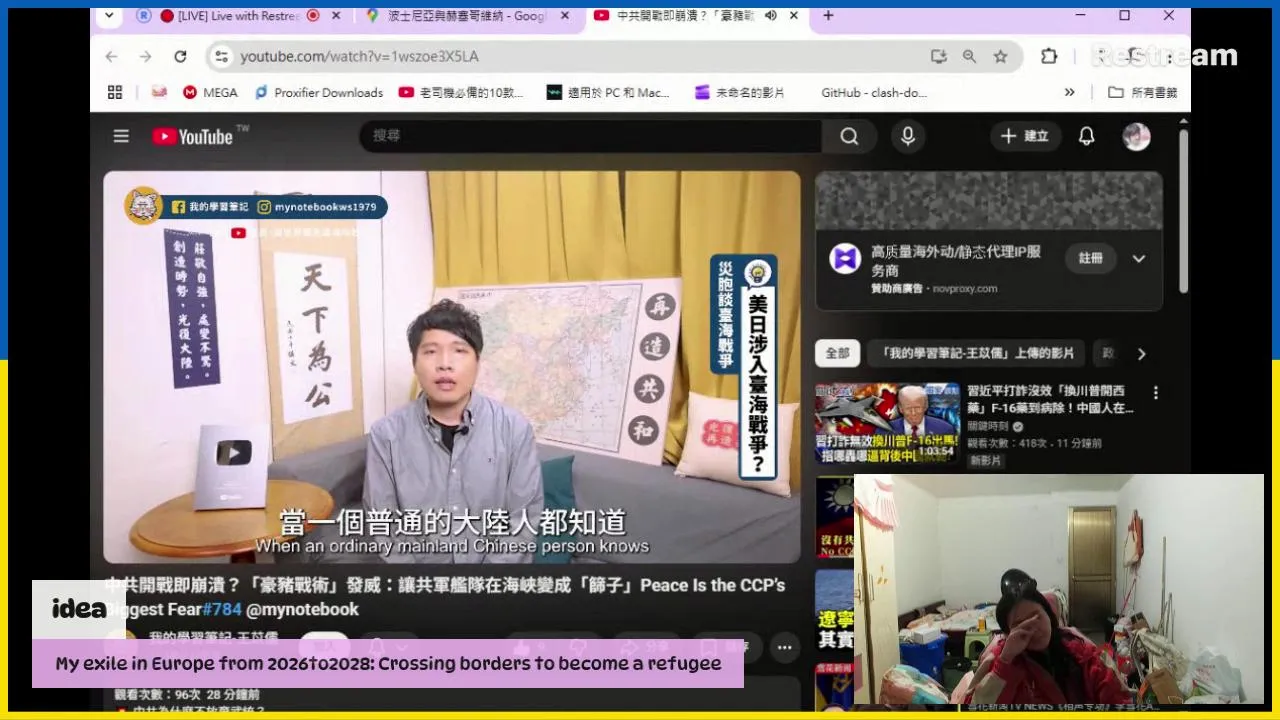Screen dimensions: 1280x720
Task: Open the Proxifier Downloads bookmark
Action: 318,92
